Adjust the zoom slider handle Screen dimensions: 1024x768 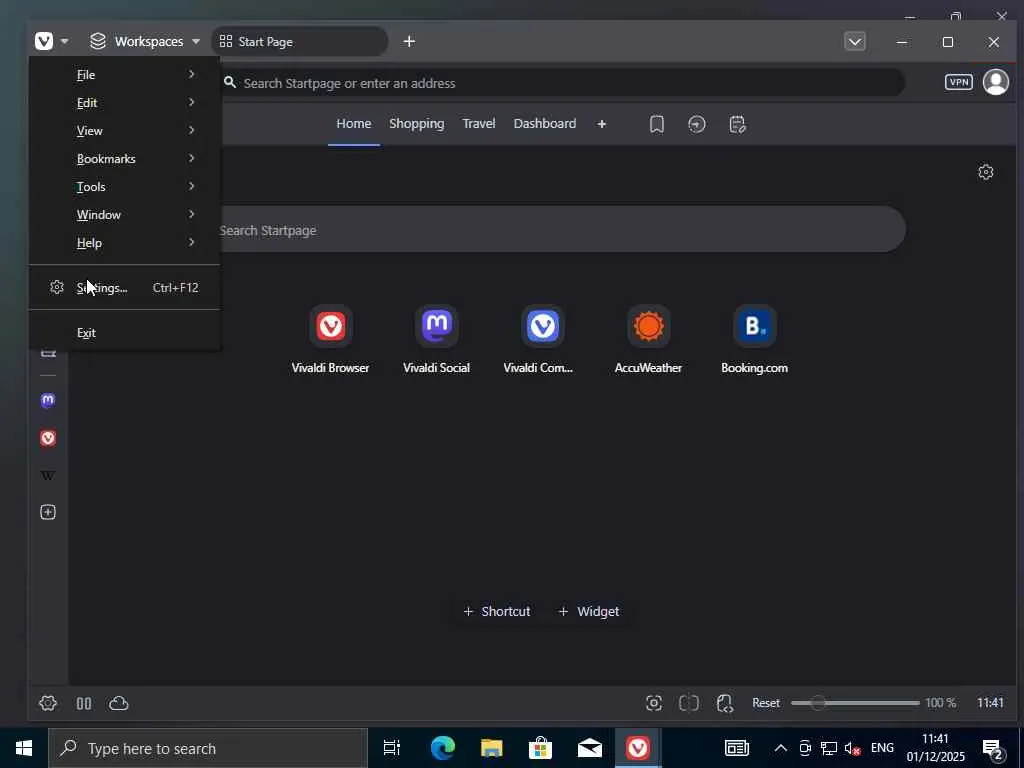[x=817, y=703]
